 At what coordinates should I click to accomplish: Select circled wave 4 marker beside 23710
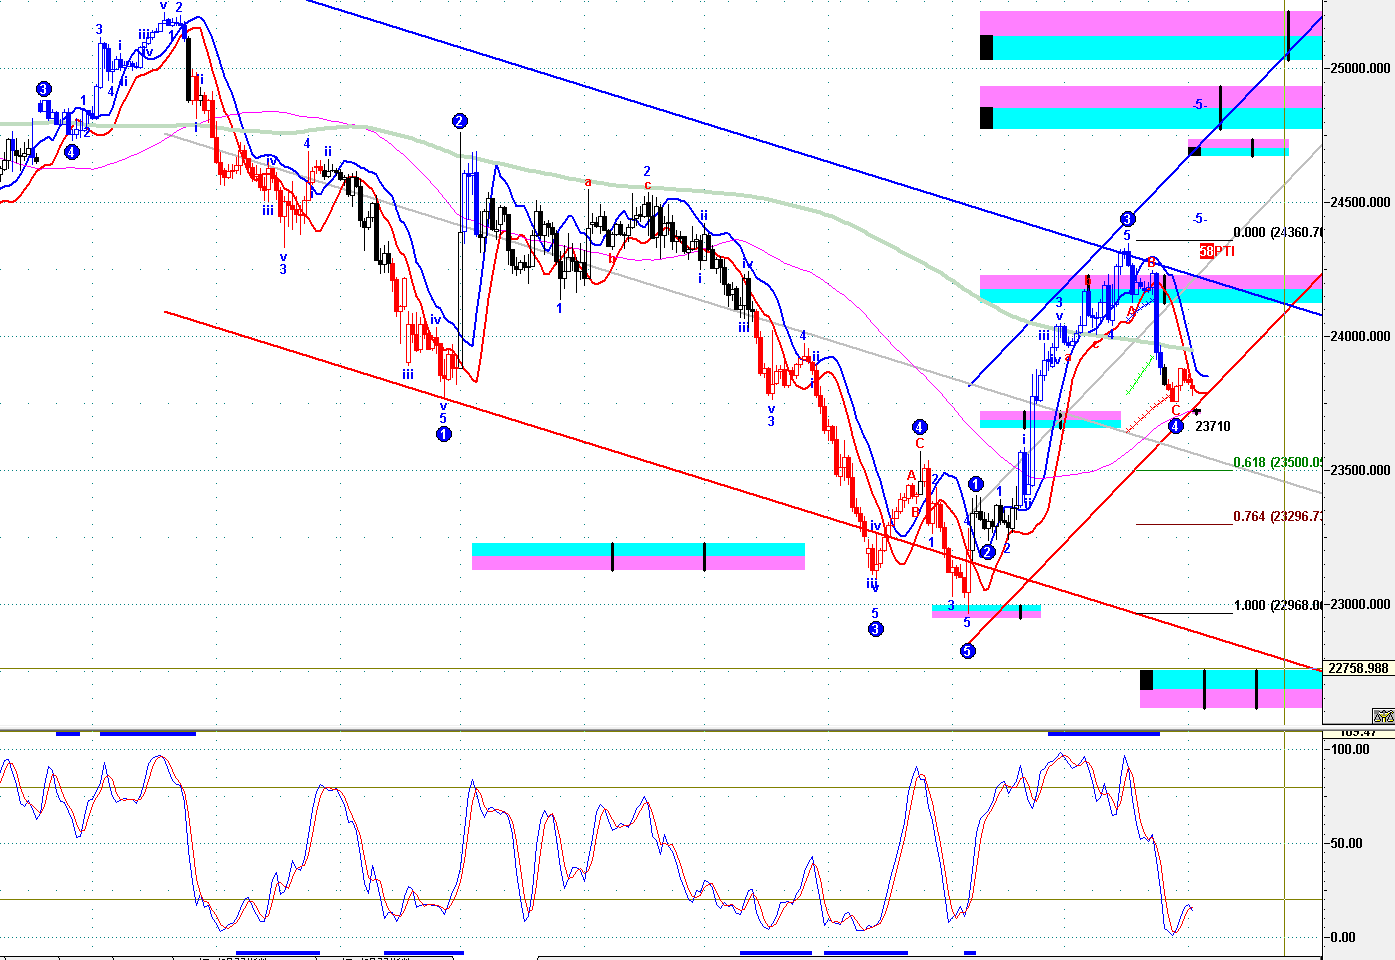pyautogui.click(x=1176, y=426)
